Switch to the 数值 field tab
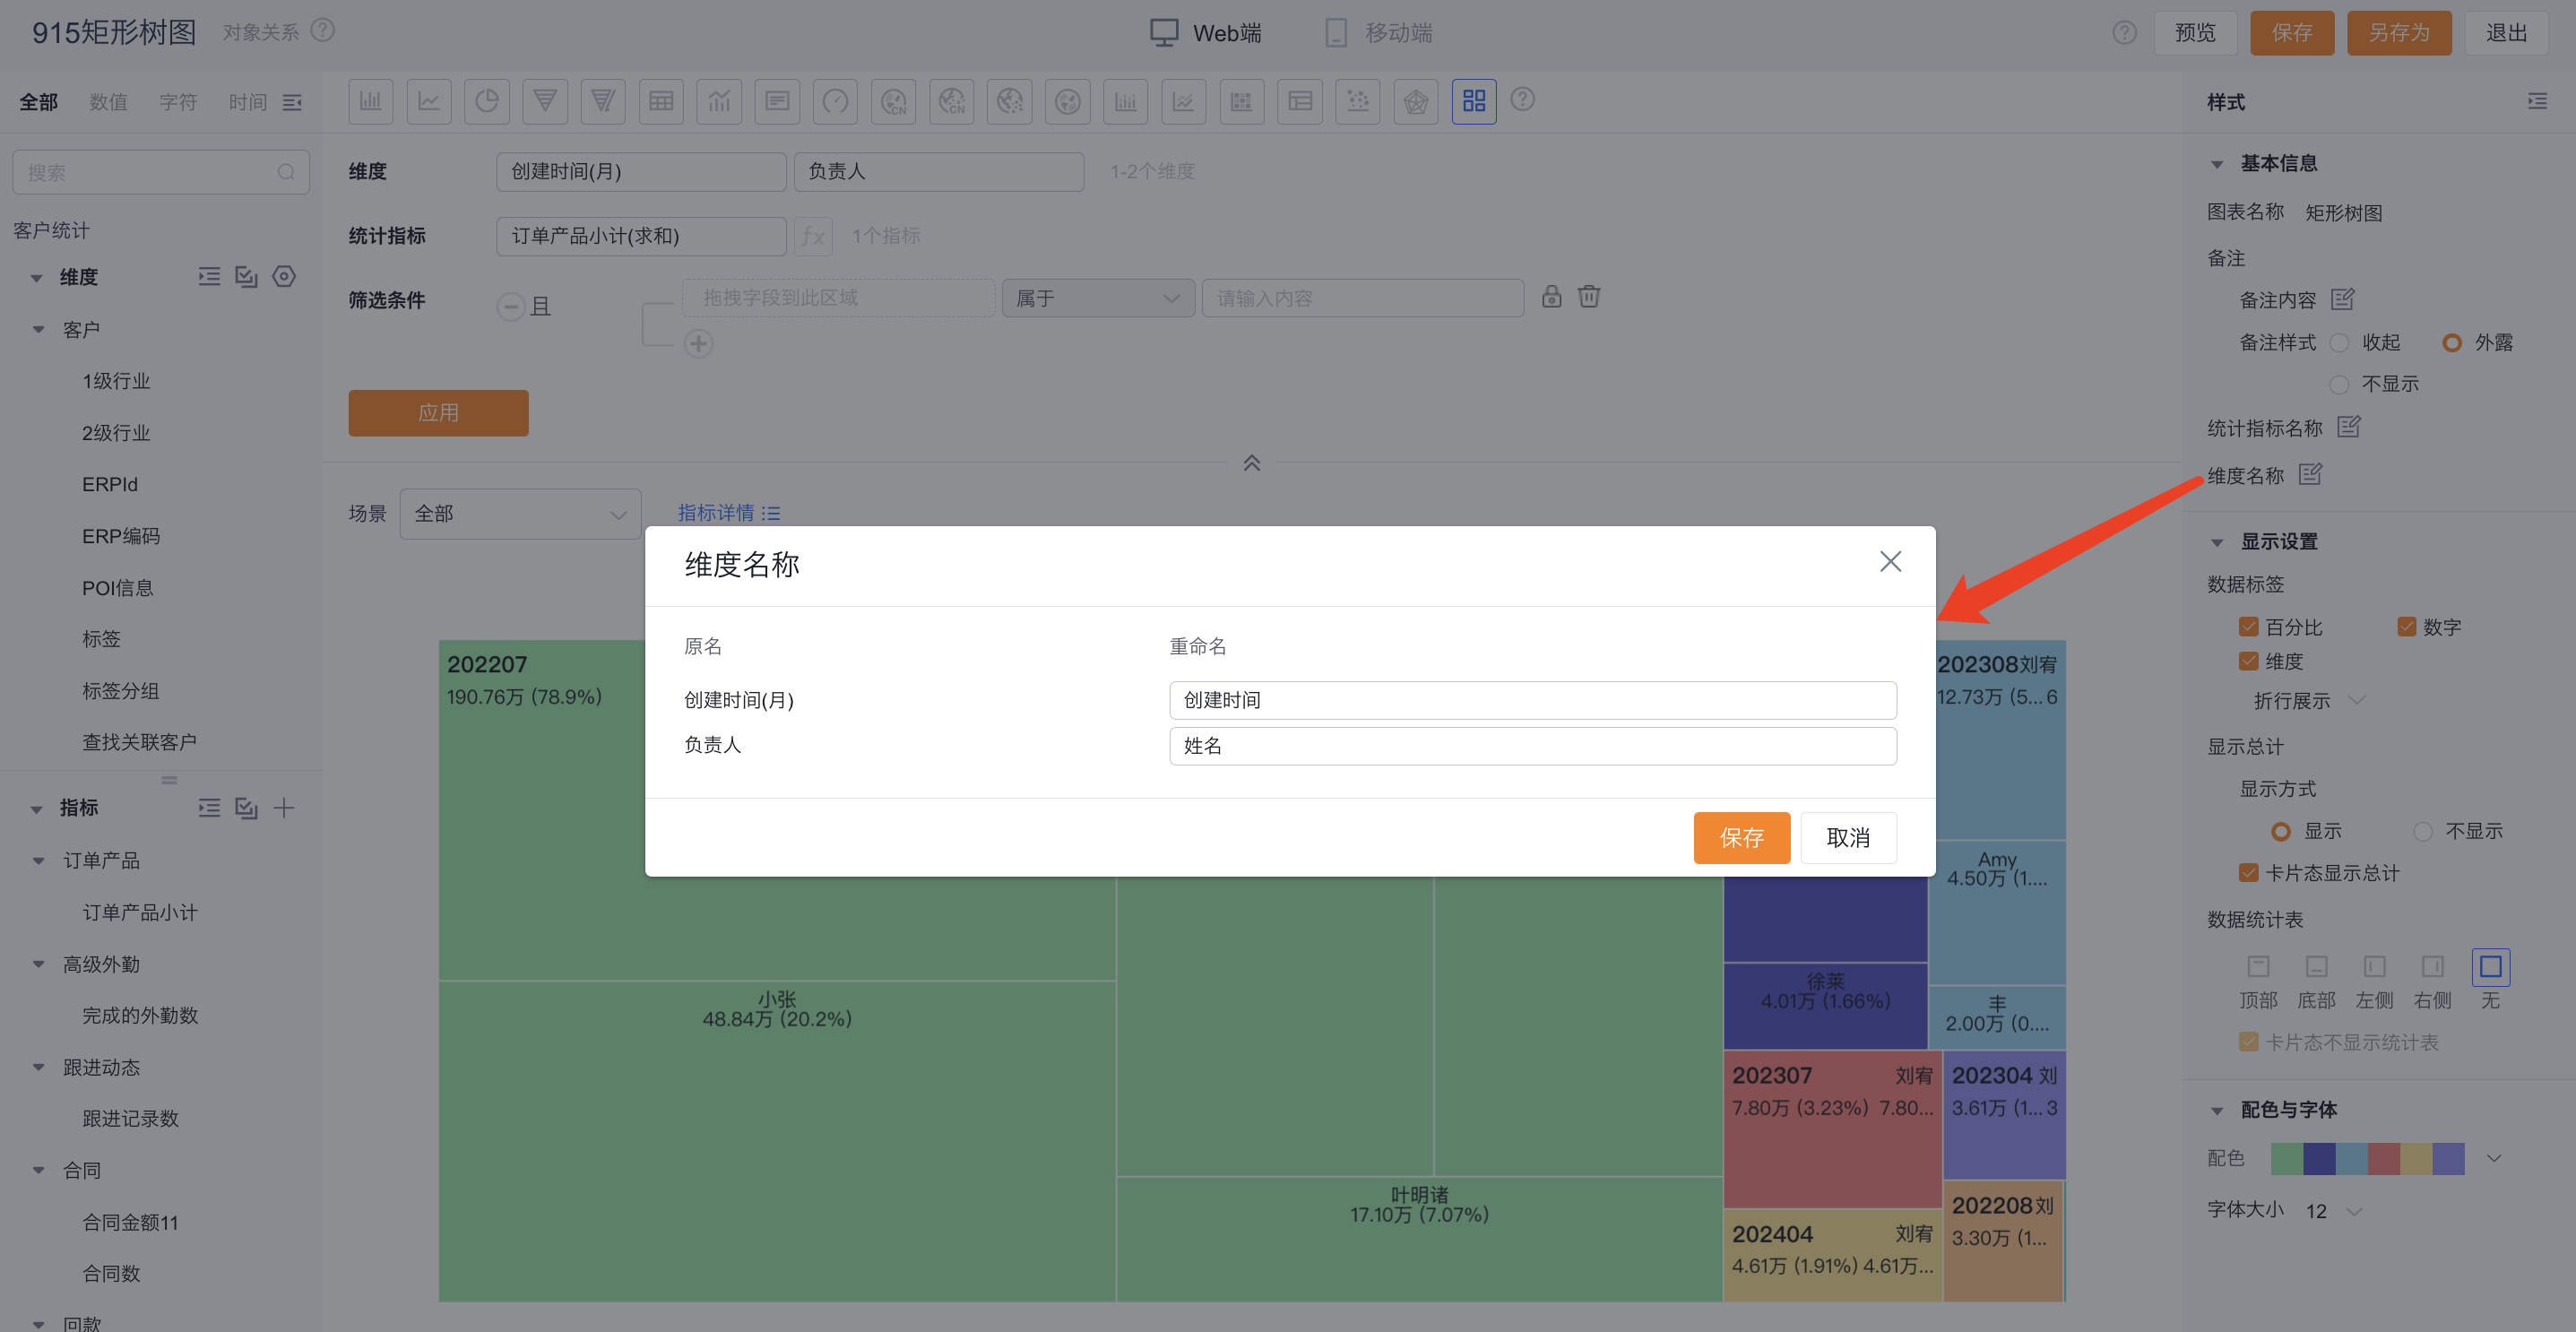The height and width of the screenshot is (1332, 2576). coord(108,102)
